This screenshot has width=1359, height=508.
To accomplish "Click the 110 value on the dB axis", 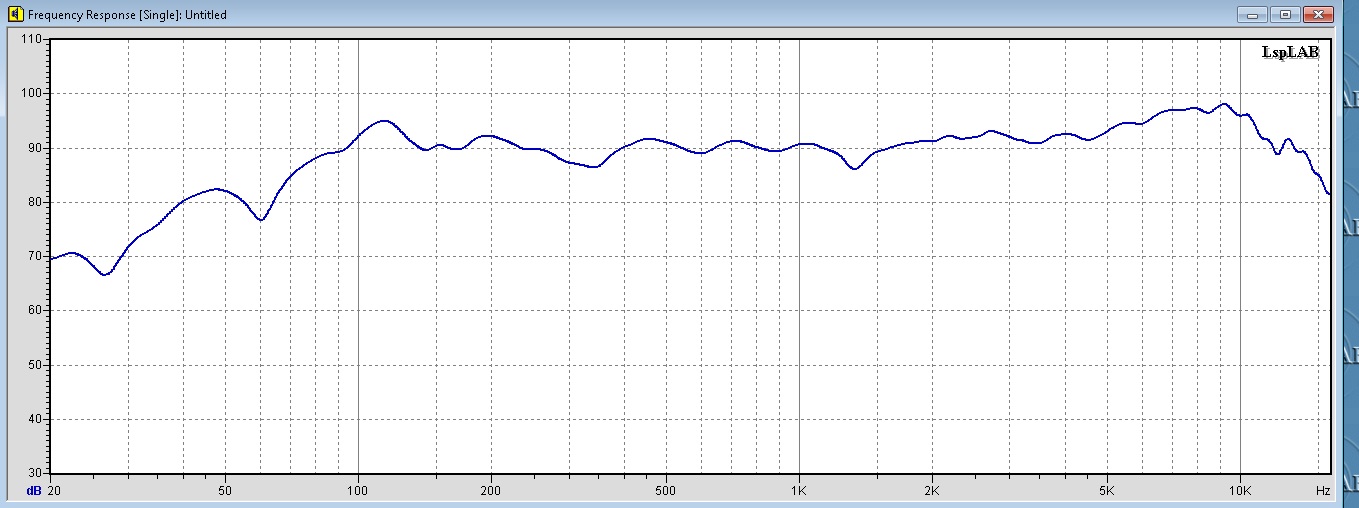I will pyautogui.click(x=31, y=39).
